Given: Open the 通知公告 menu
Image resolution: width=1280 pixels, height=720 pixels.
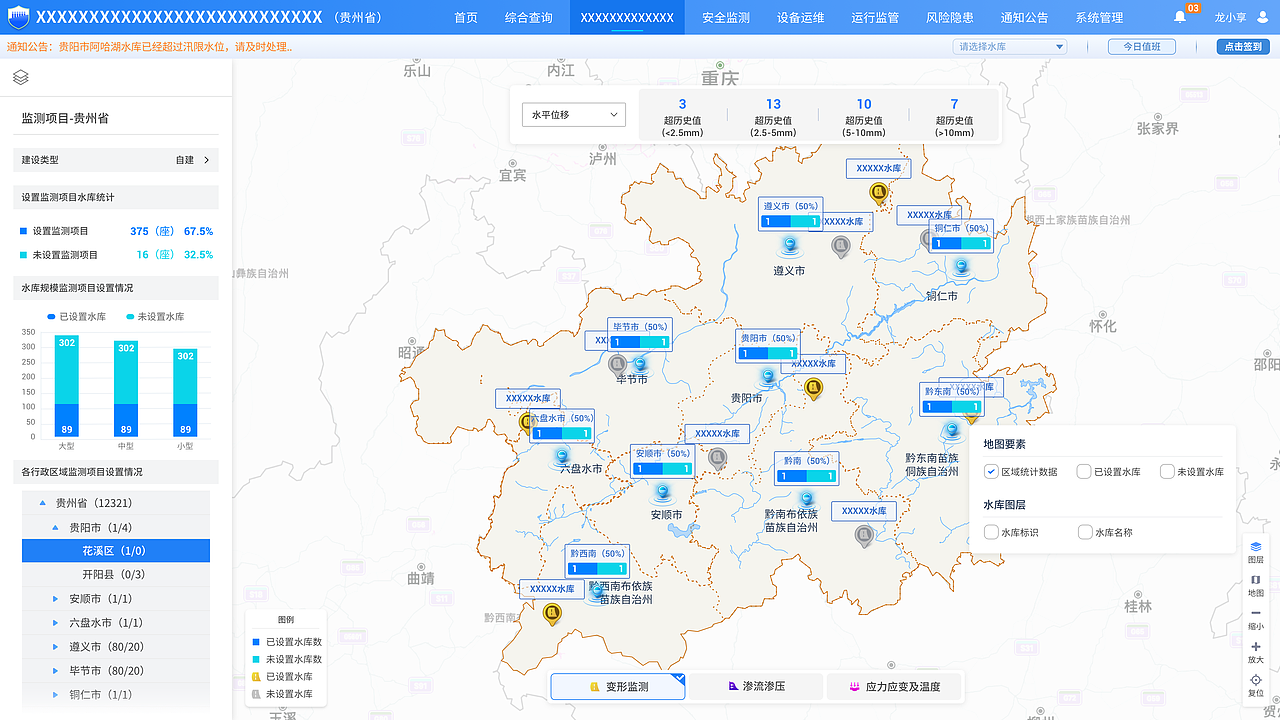Looking at the screenshot, I should pyautogui.click(x=1024, y=18).
